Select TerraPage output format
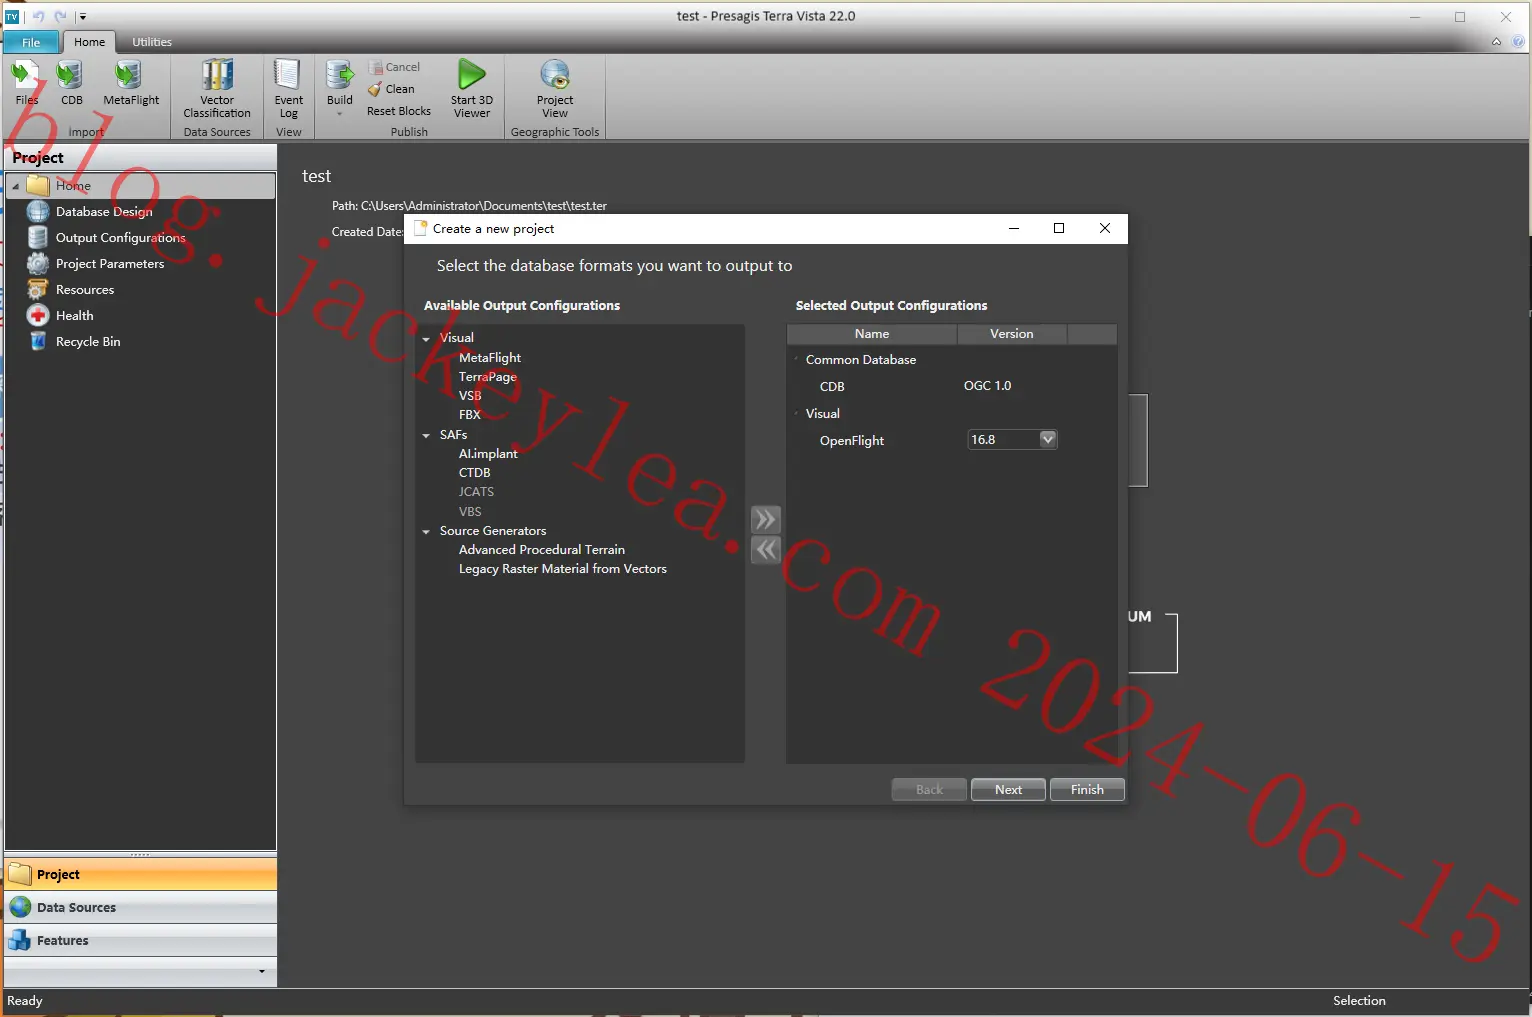The image size is (1532, 1017). [x=487, y=377]
